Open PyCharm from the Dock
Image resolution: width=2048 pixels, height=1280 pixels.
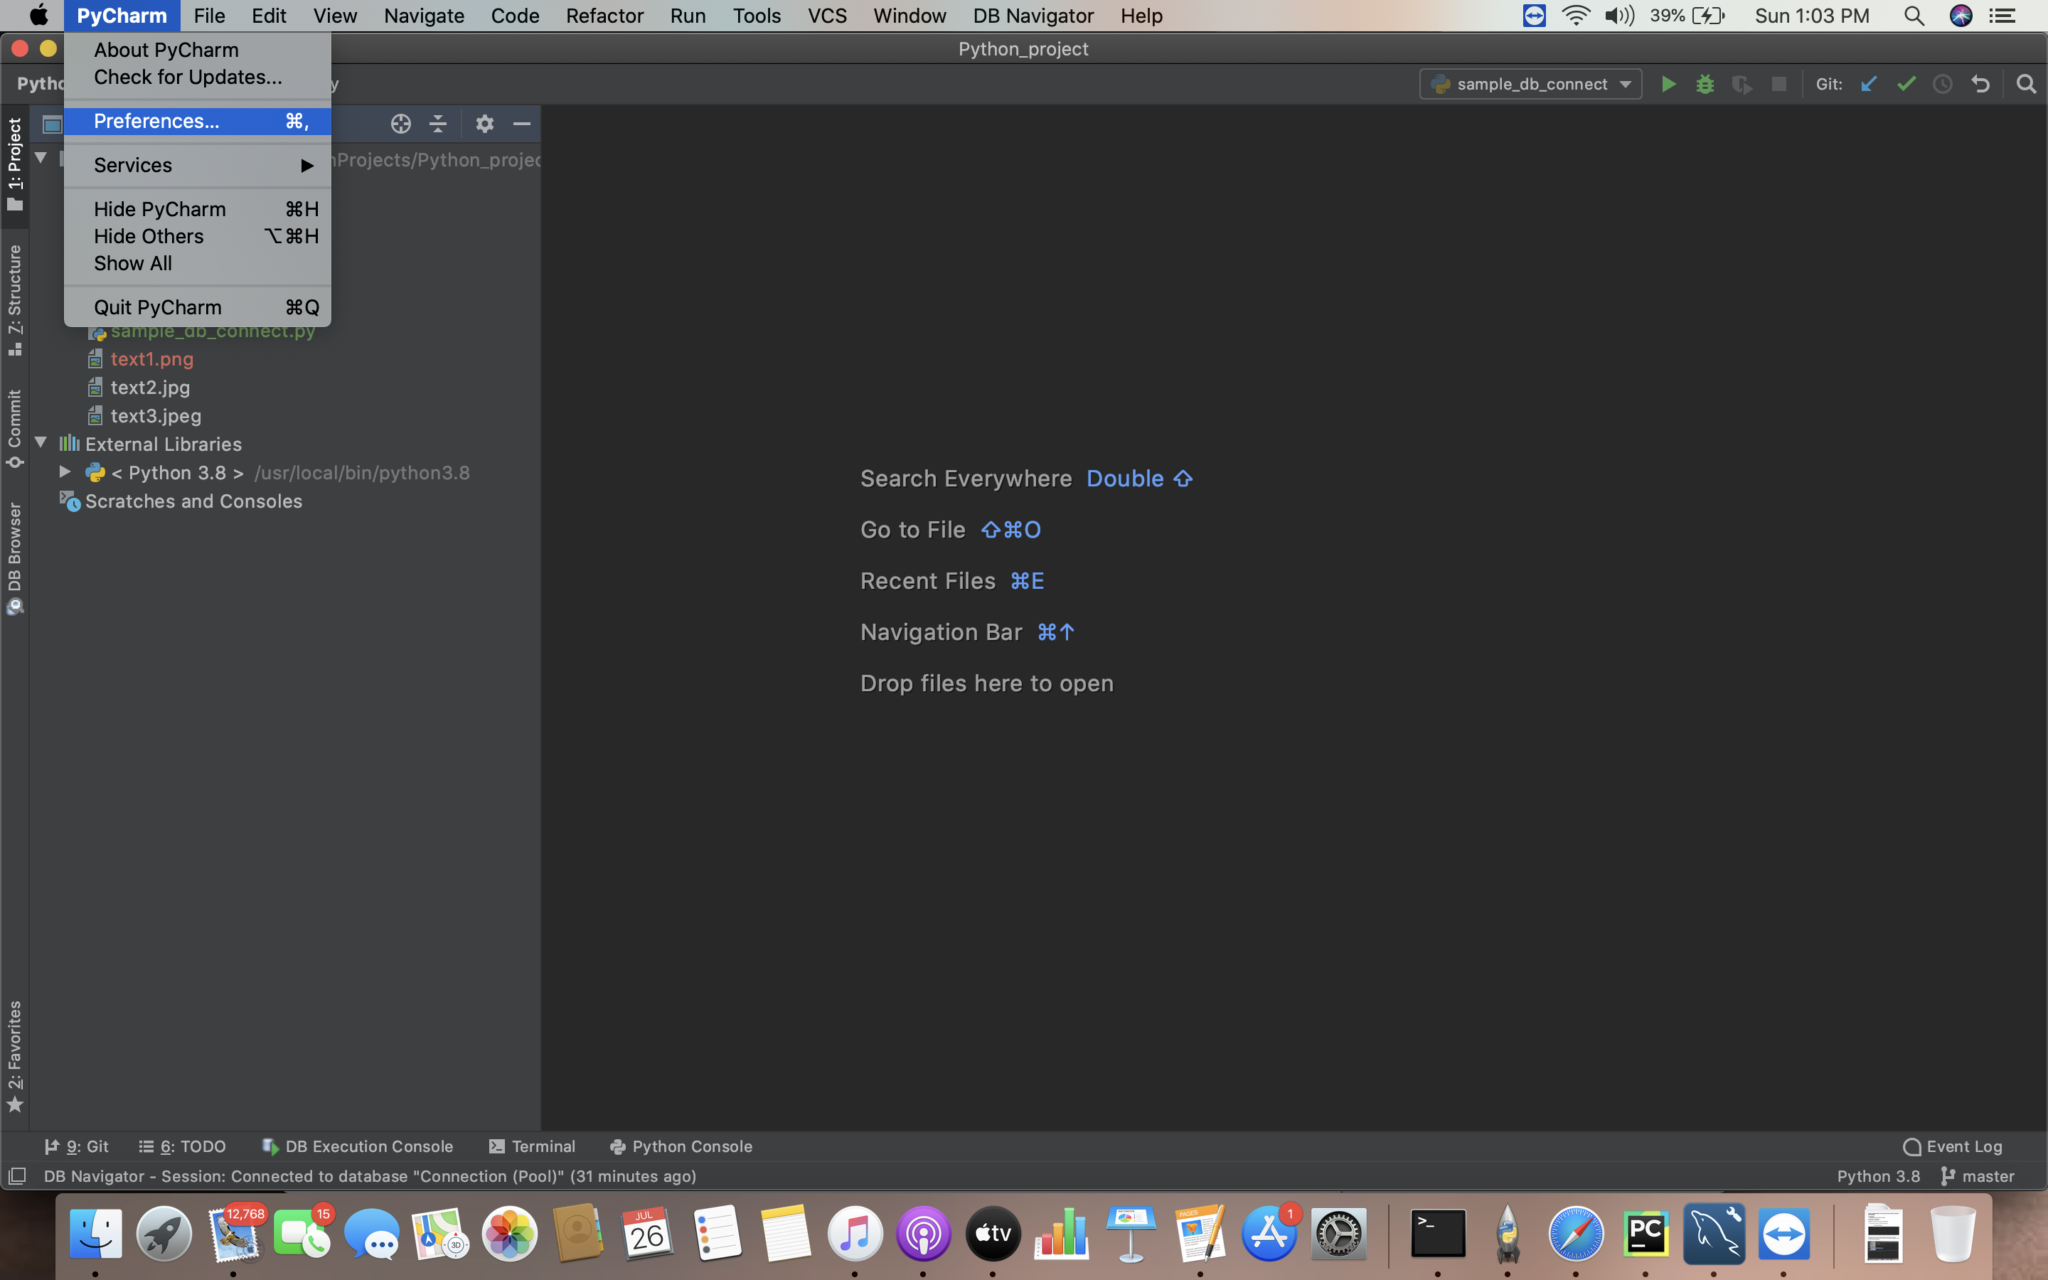coord(1645,1234)
